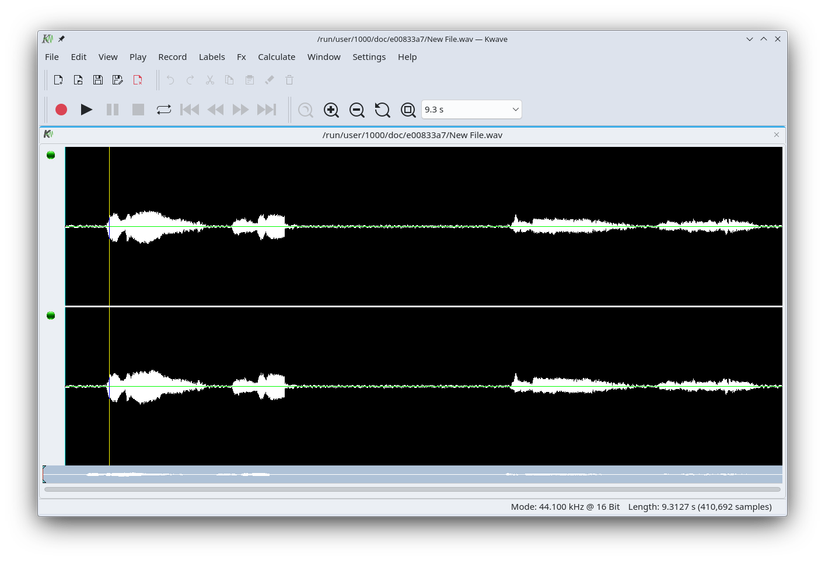
Task: Click the open file toolbar icon
Action: [x=78, y=80]
